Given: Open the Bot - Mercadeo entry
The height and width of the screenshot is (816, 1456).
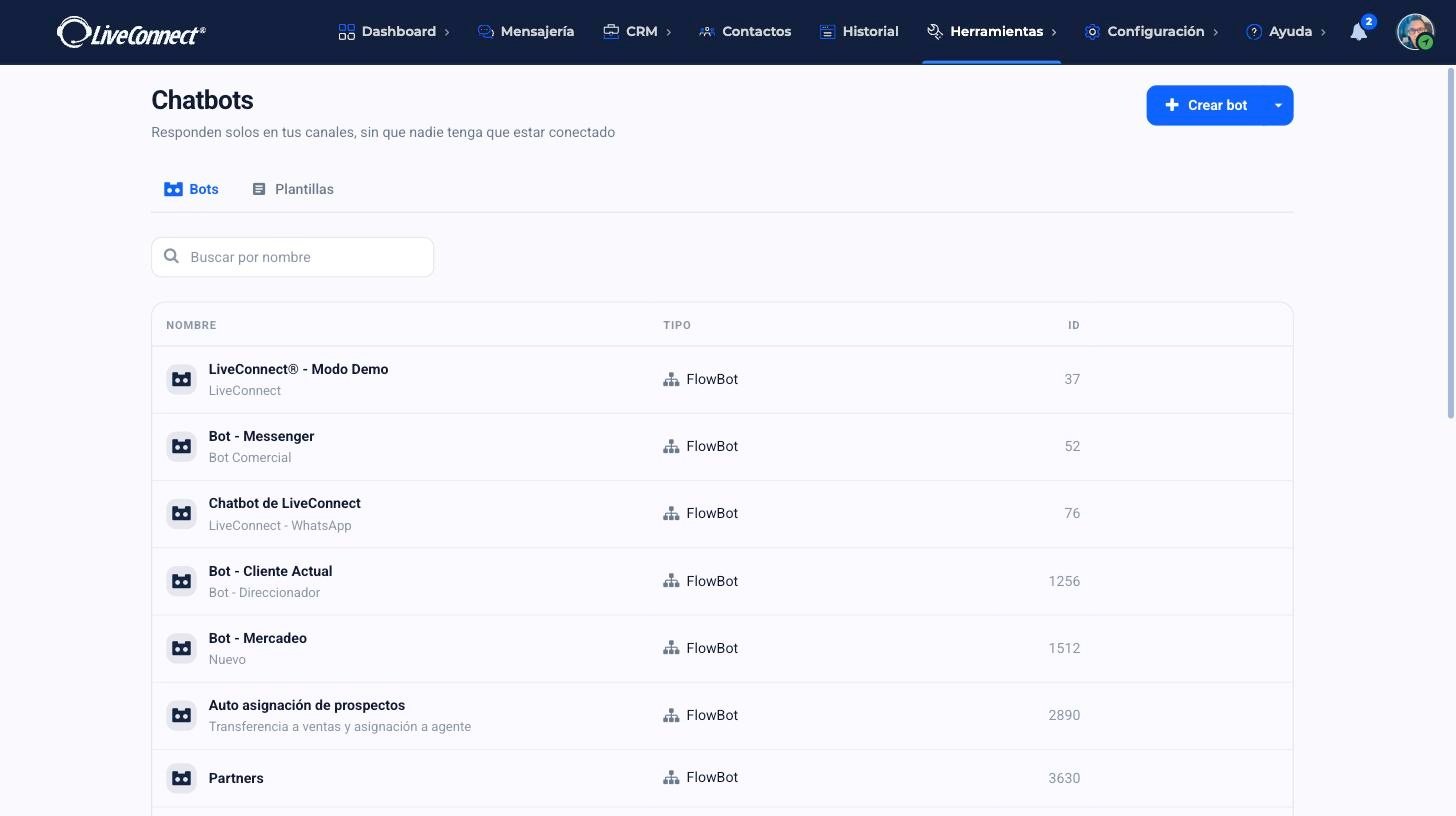Looking at the screenshot, I should (x=257, y=638).
